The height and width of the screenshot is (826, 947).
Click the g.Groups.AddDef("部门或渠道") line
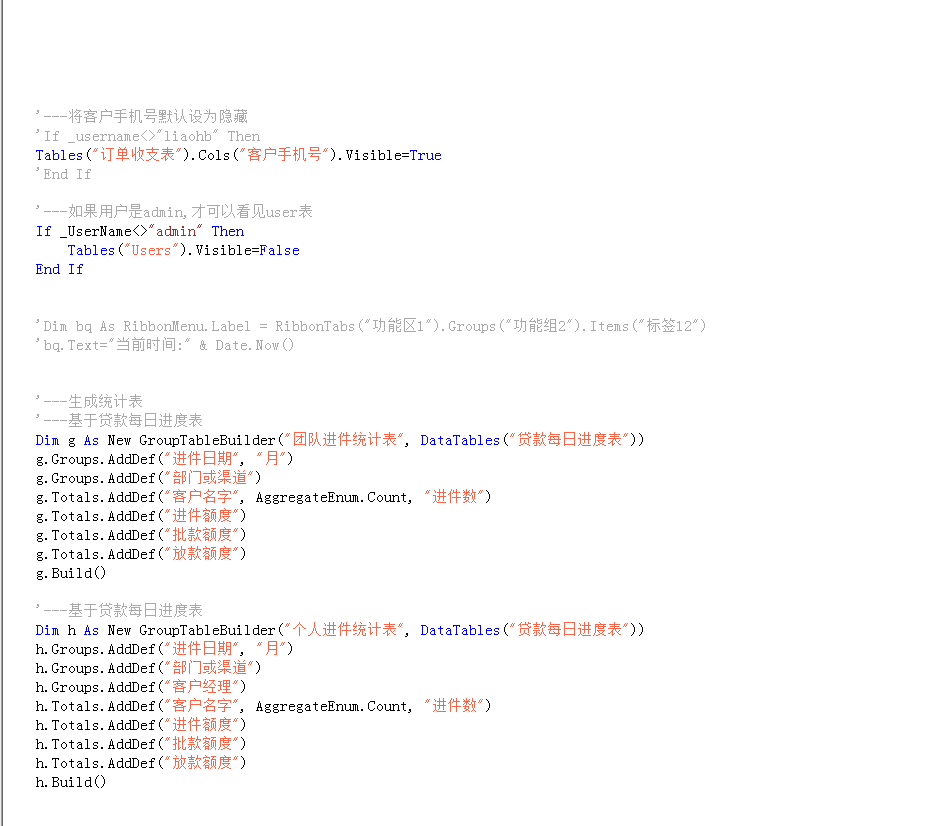pos(149,478)
